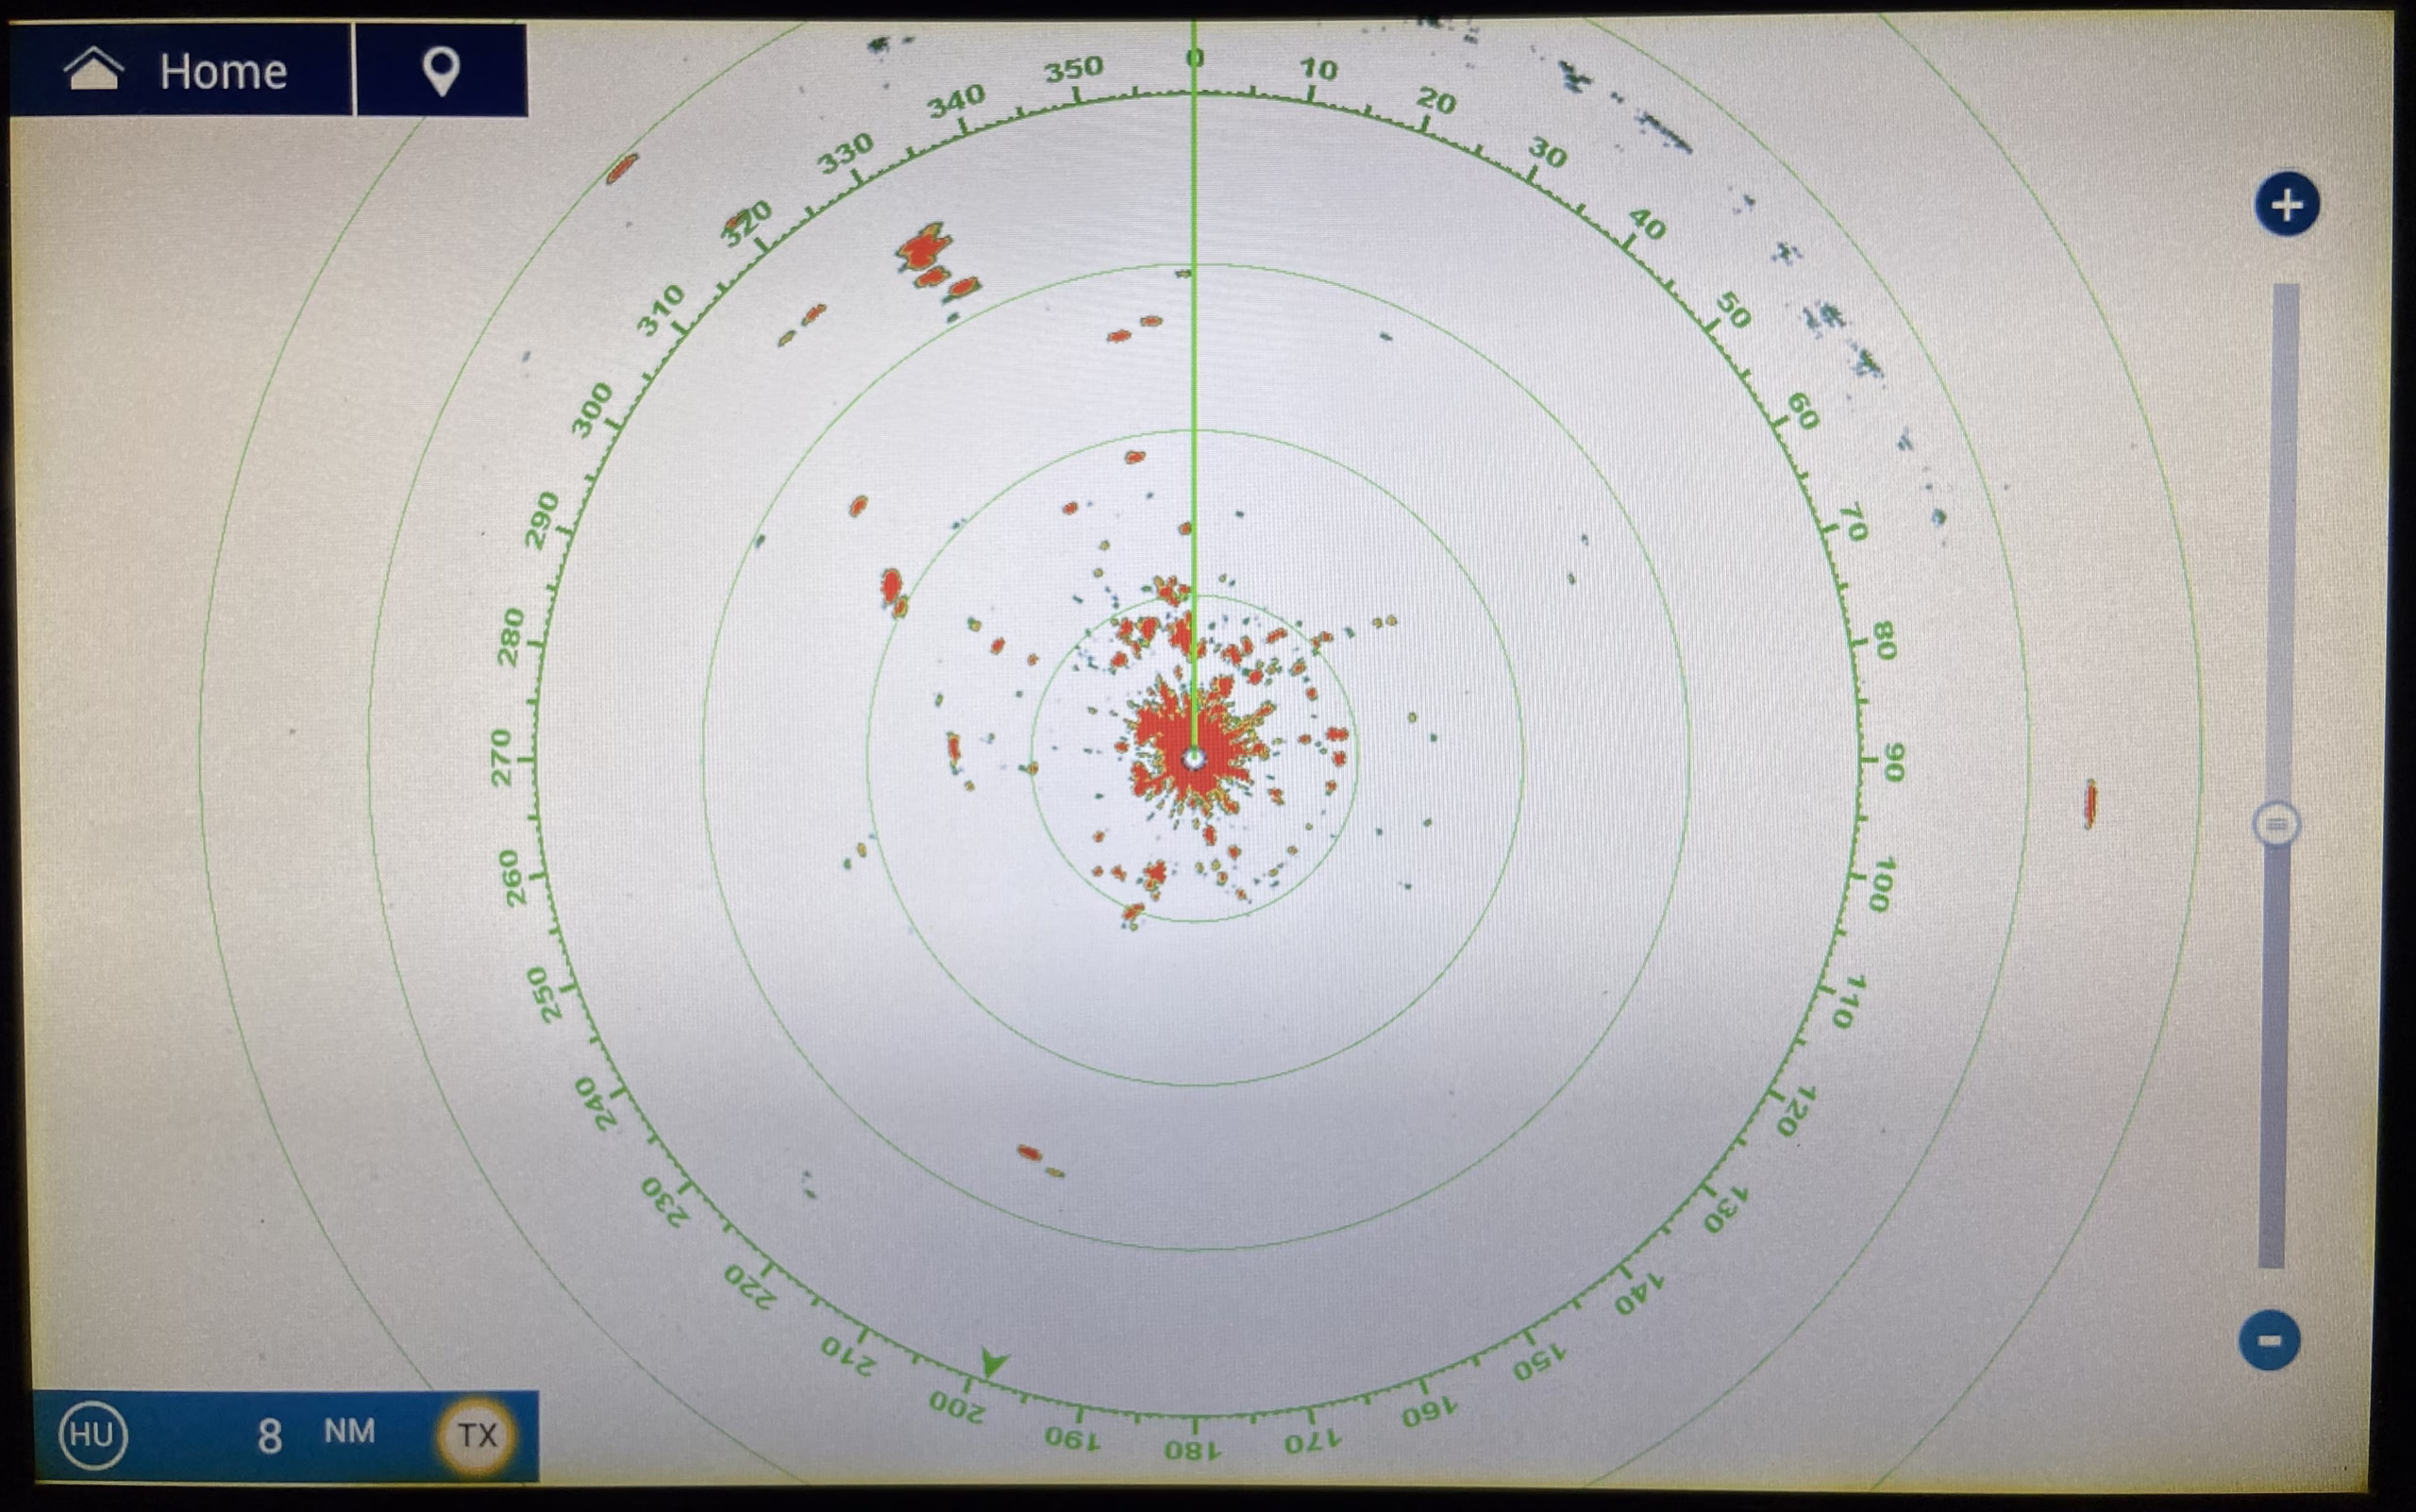Toggle the TX transmit button
The width and height of the screenshot is (2416, 1512).
click(476, 1435)
